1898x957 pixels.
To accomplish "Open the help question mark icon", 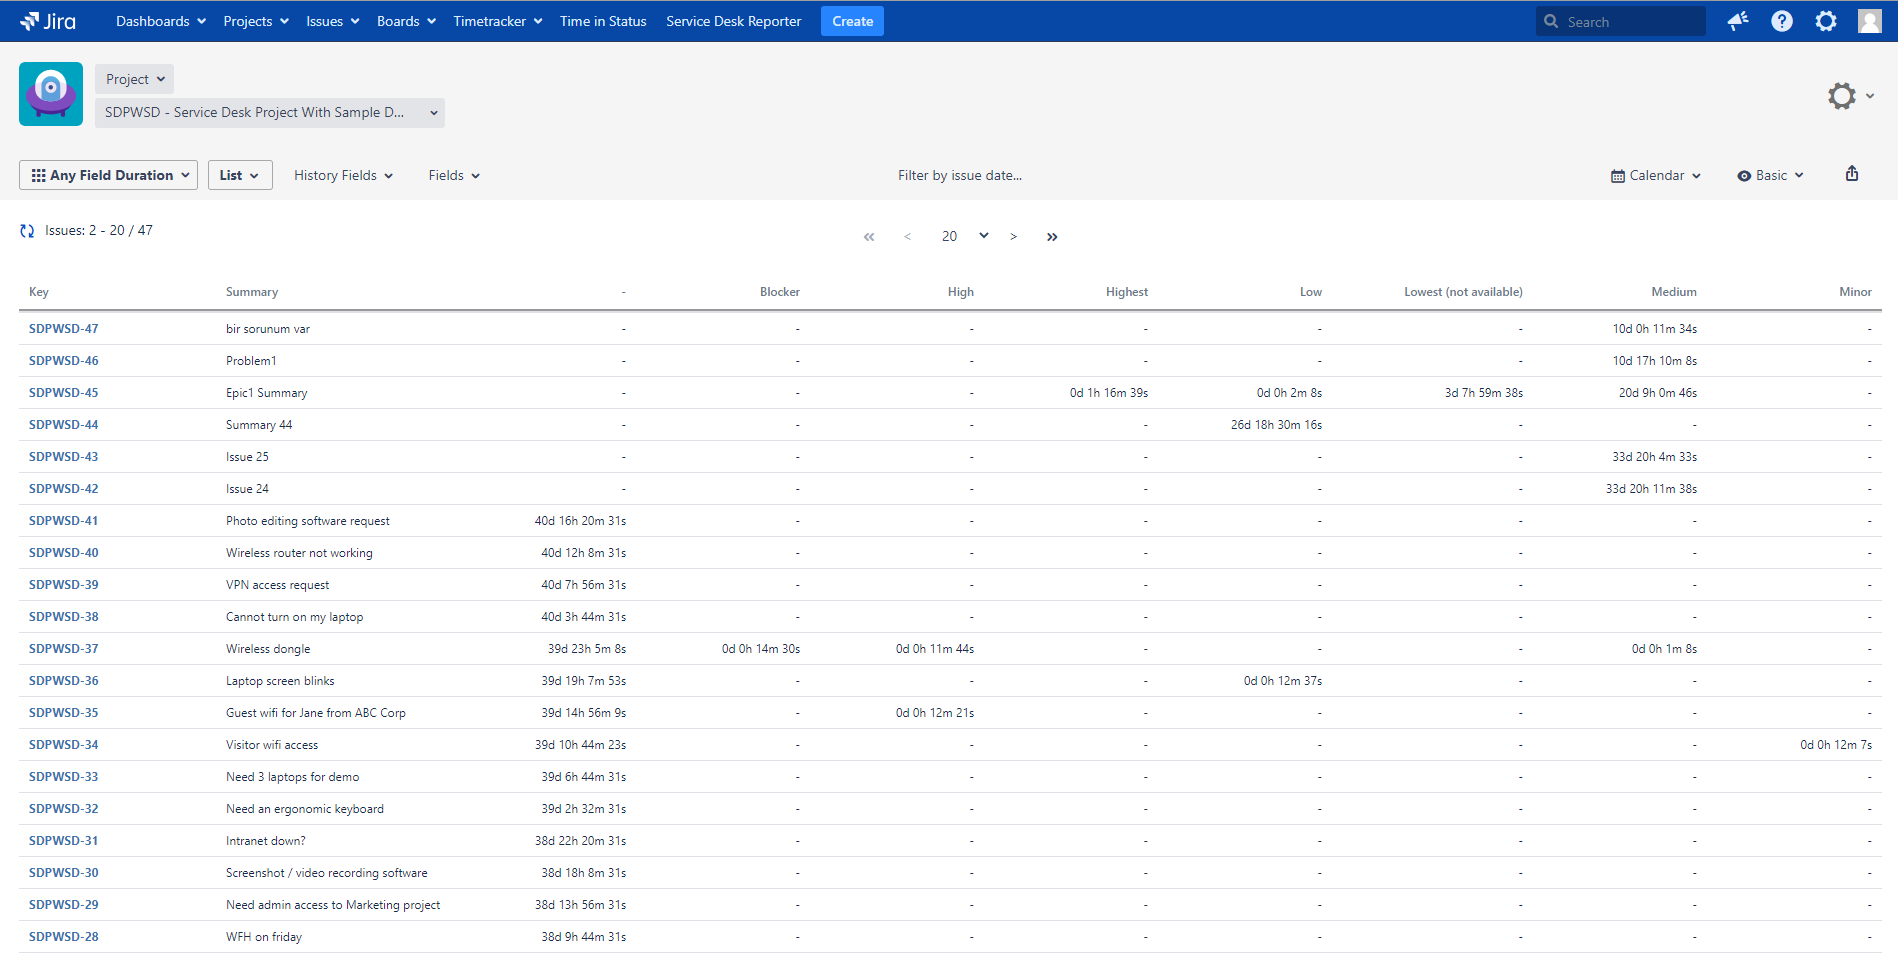I will 1782,21.
